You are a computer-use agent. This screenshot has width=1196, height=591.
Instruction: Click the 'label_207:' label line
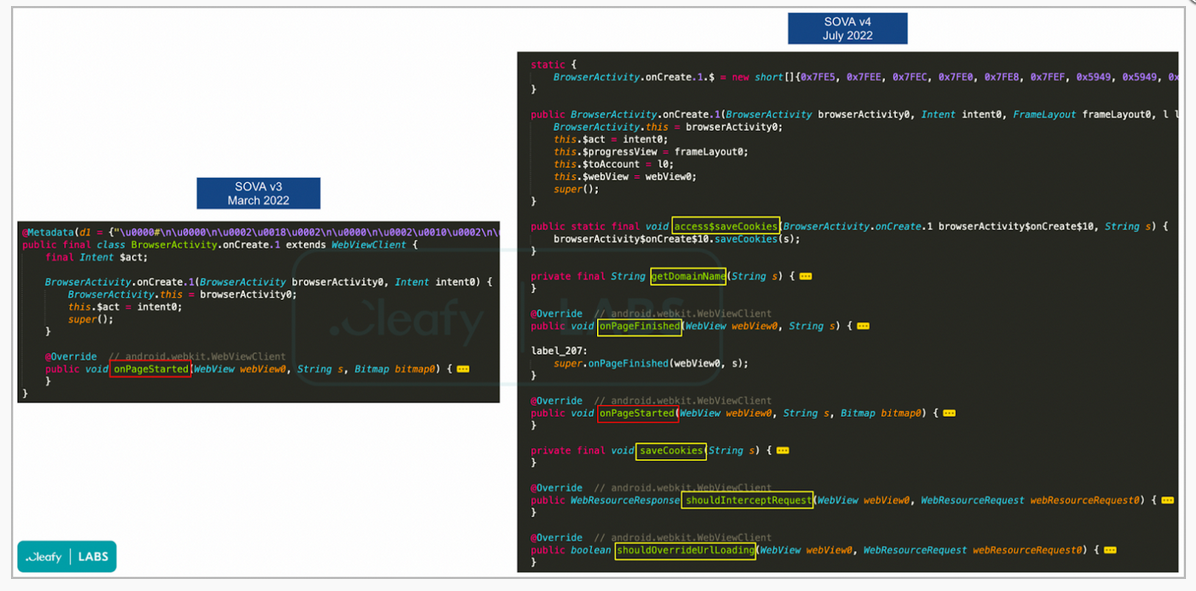(559, 351)
